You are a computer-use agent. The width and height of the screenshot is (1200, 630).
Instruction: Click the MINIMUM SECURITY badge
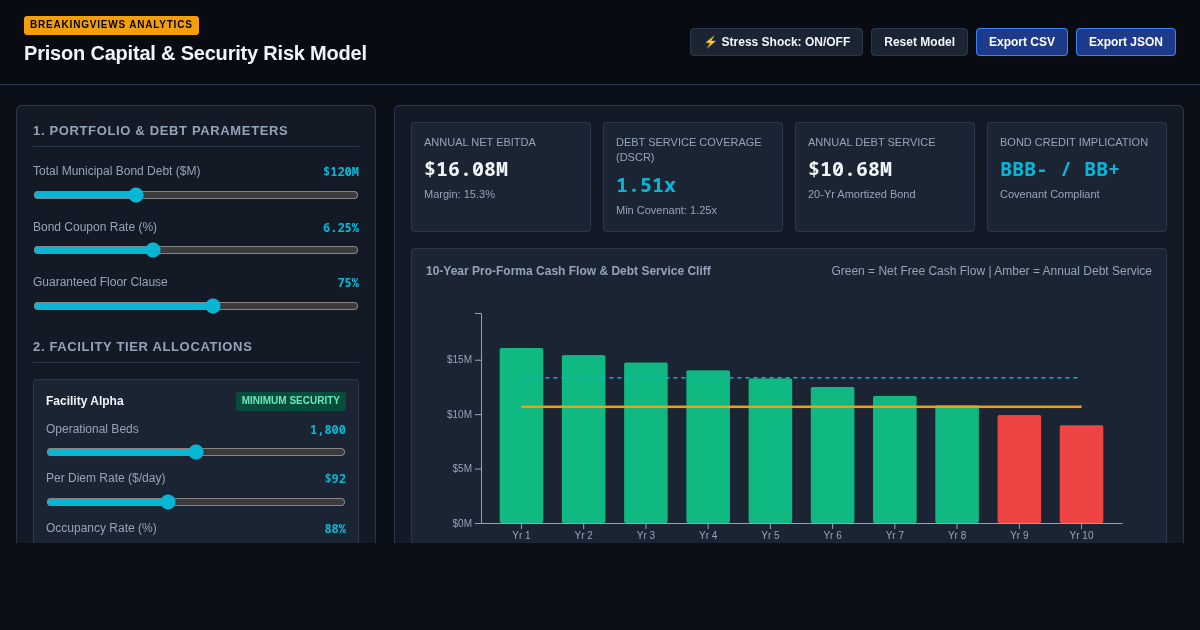point(291,401)
